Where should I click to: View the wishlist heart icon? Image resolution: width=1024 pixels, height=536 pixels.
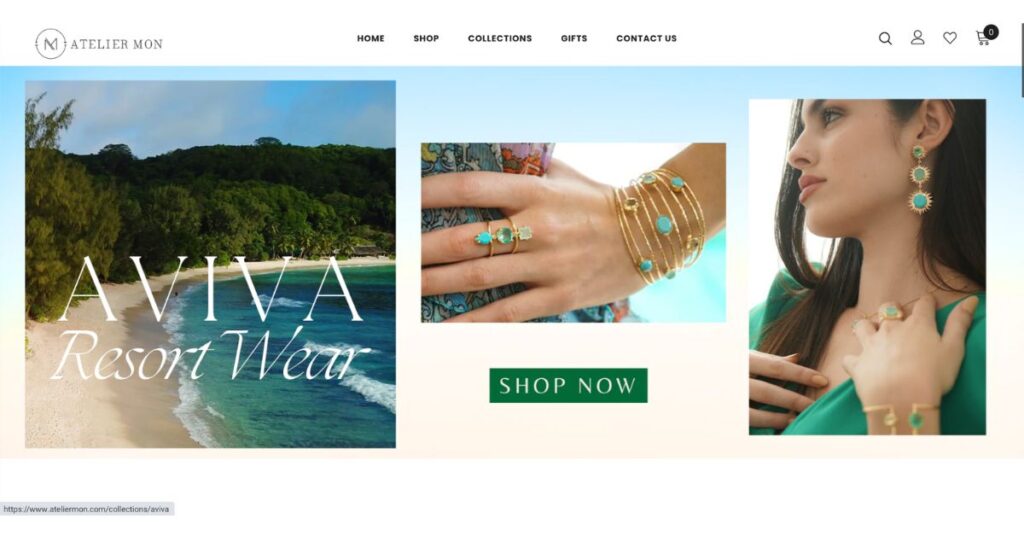coord(950,39)
